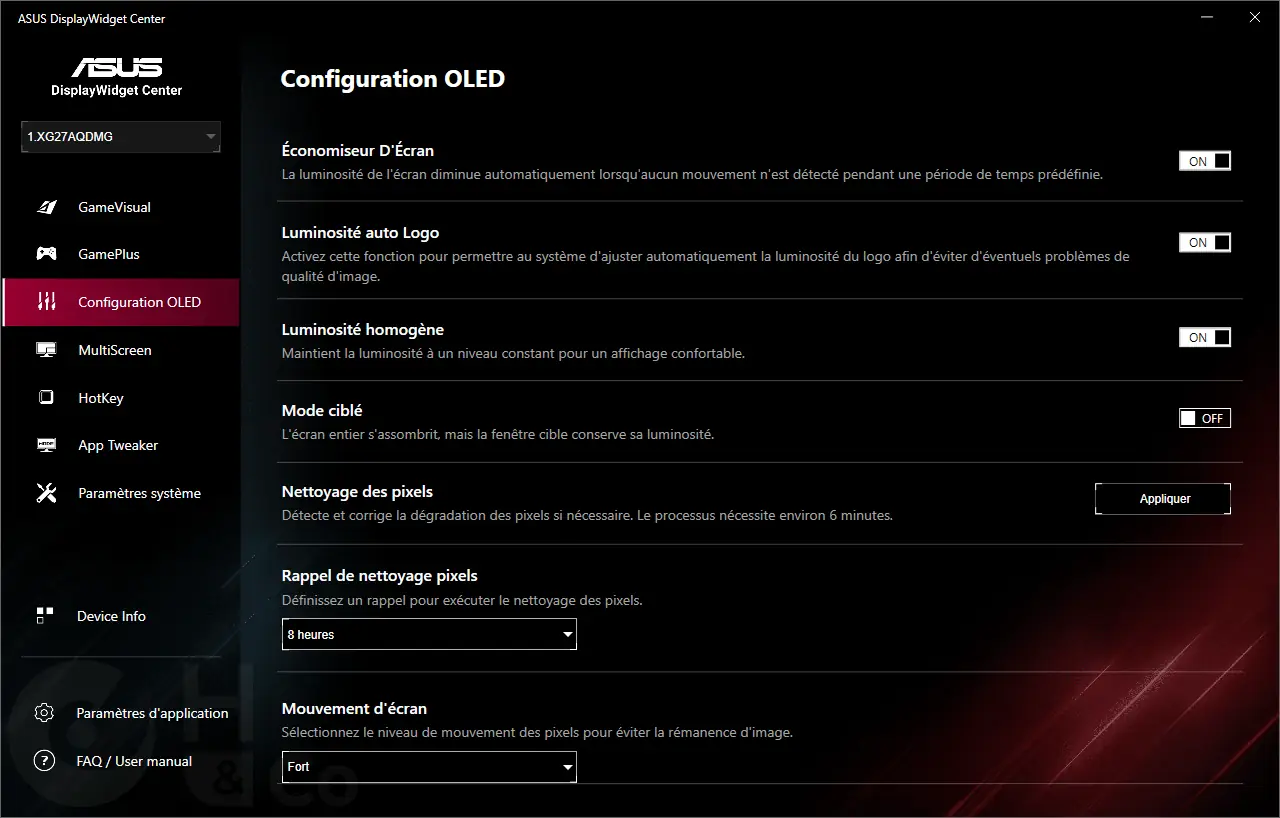The width and height of the screenshot is (1280, 818).
Task: Click the ASUS logo in the sidebar
Action: pos(117,68)
